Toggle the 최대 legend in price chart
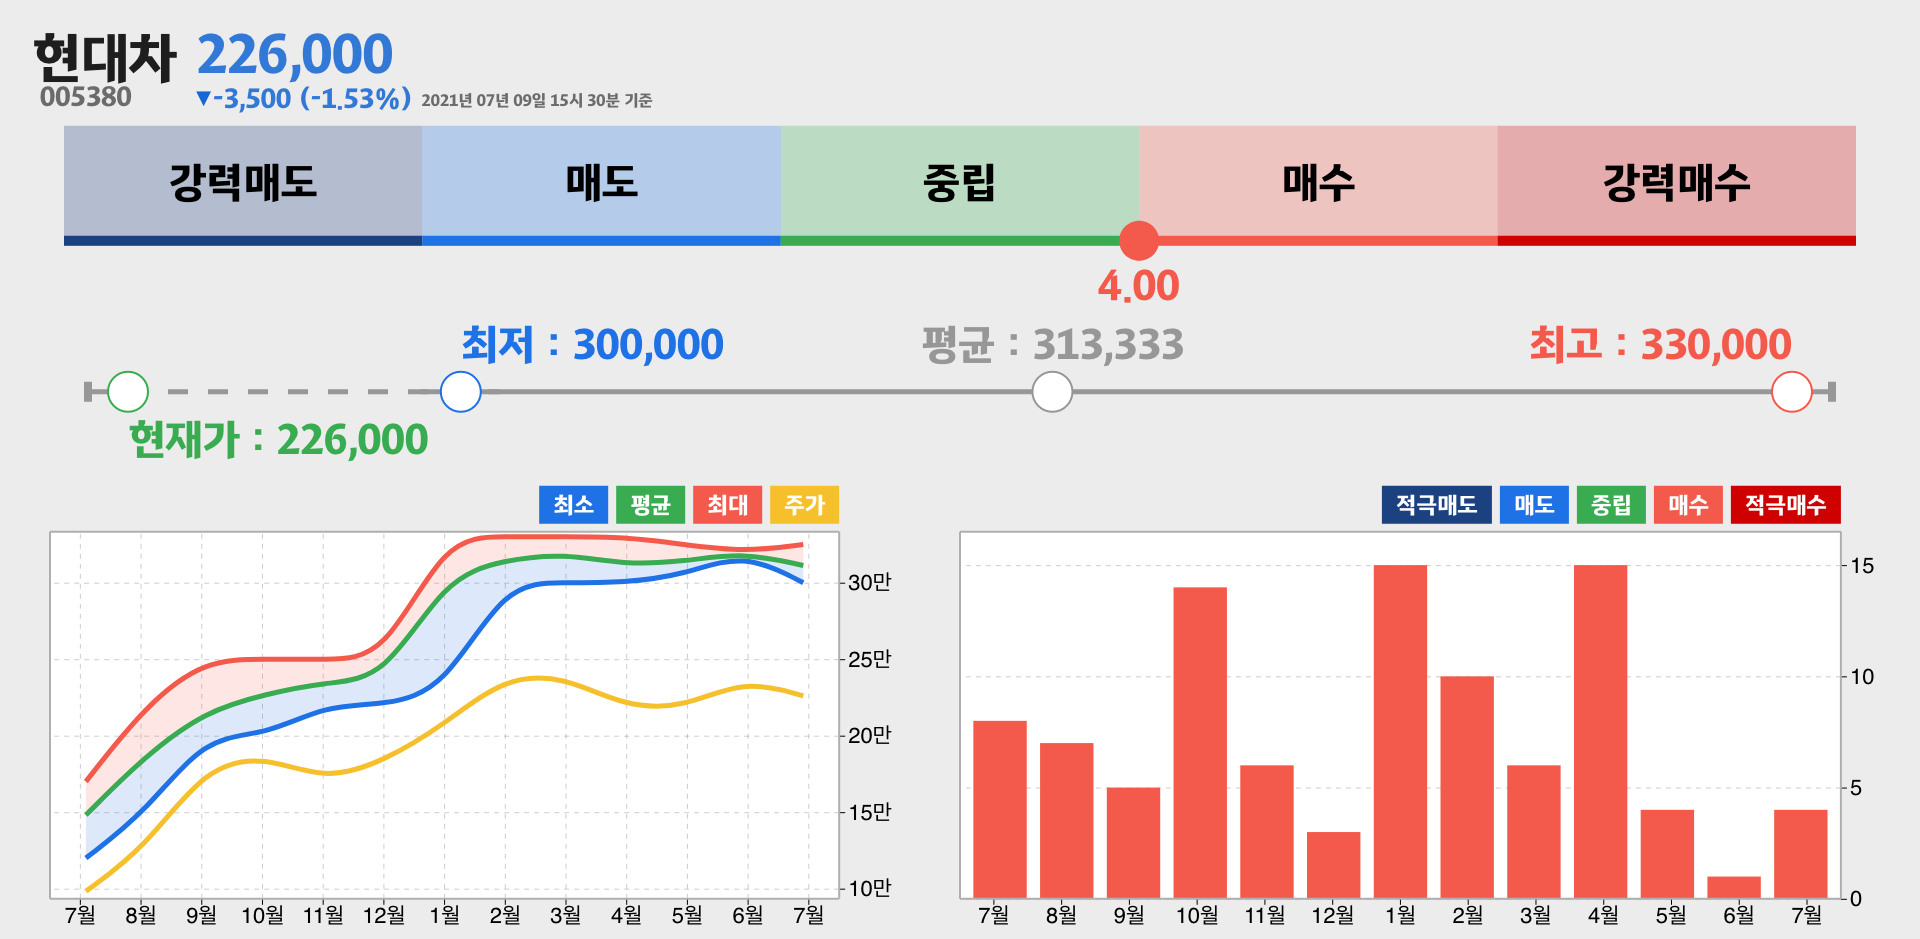The width and height of the screenshot is (1920, 939). (727, 505)
